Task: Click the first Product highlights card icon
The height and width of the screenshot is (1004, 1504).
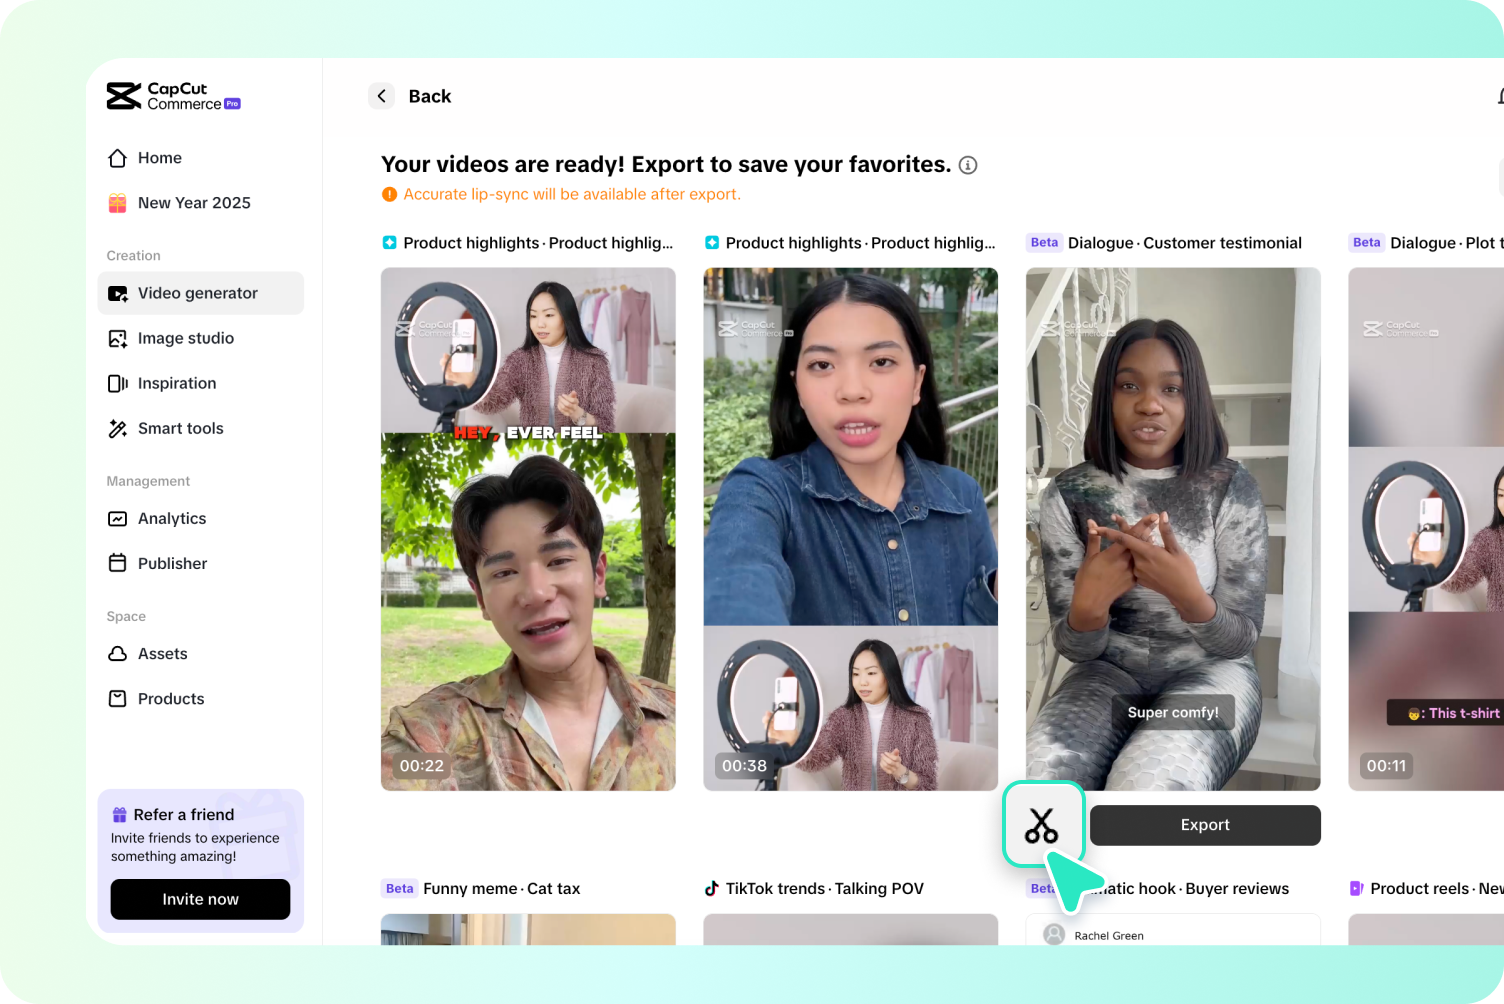Action: pyautogui.click(x=389, y=243)
